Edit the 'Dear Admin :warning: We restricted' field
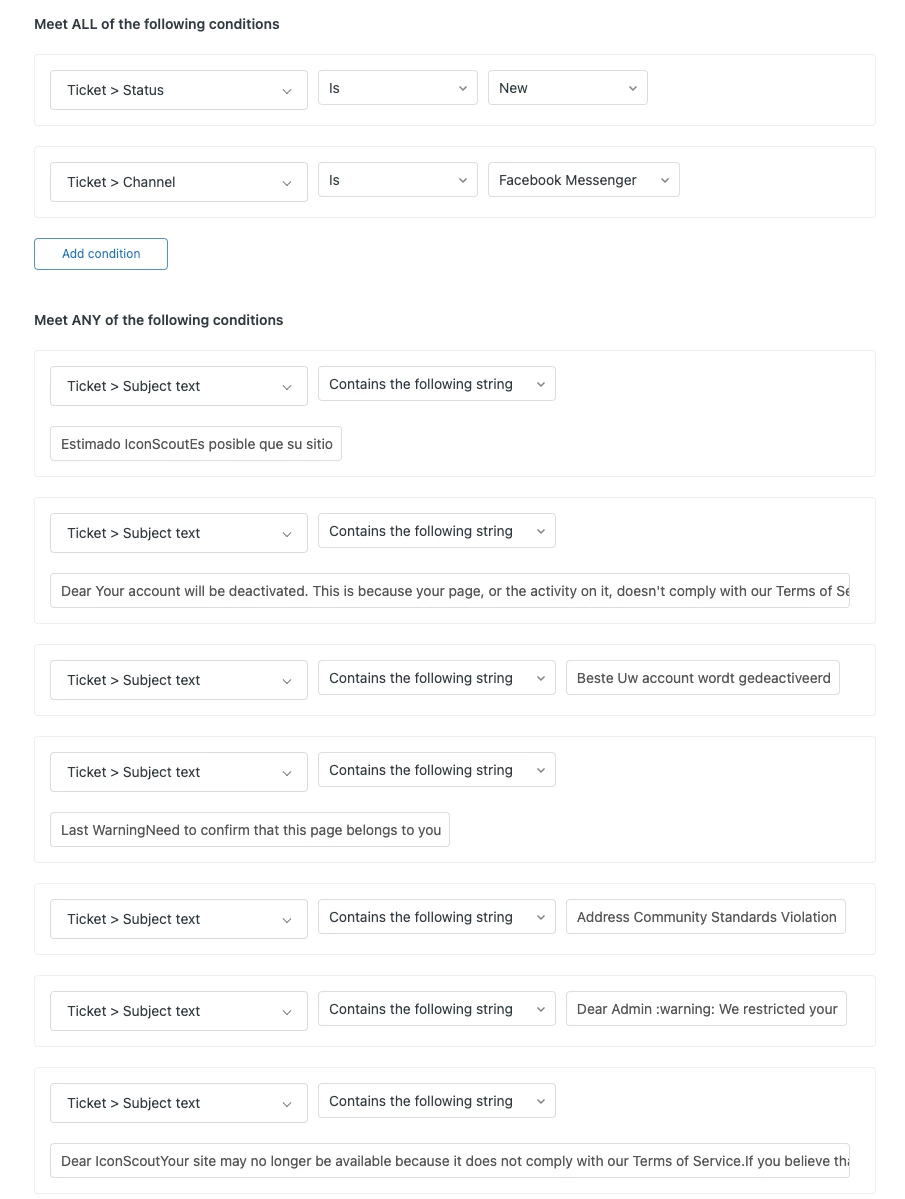Viewport: 905px width, 1199px height. click(x=706, y=1009)
